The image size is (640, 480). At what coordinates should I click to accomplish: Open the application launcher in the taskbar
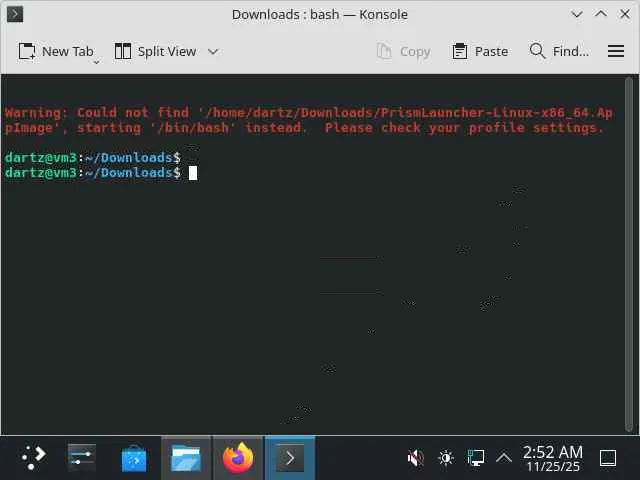pyautogui.click(x=34, y=458)
